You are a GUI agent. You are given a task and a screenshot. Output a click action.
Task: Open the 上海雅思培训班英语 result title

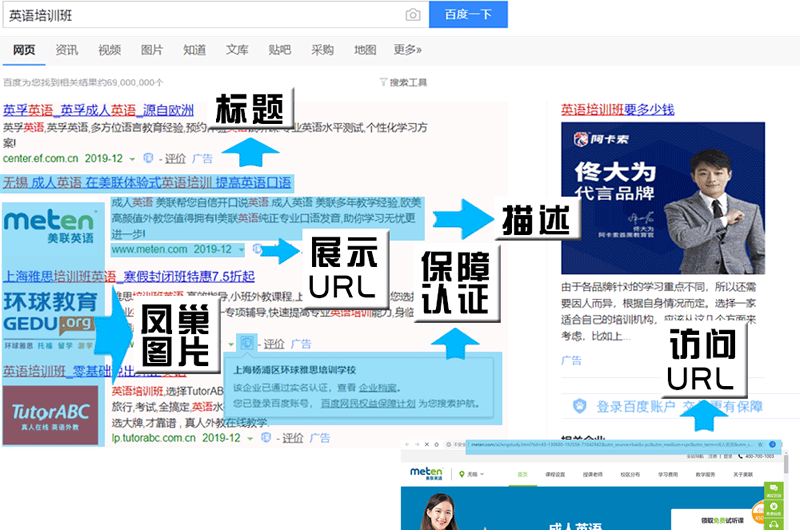point(129,276)
